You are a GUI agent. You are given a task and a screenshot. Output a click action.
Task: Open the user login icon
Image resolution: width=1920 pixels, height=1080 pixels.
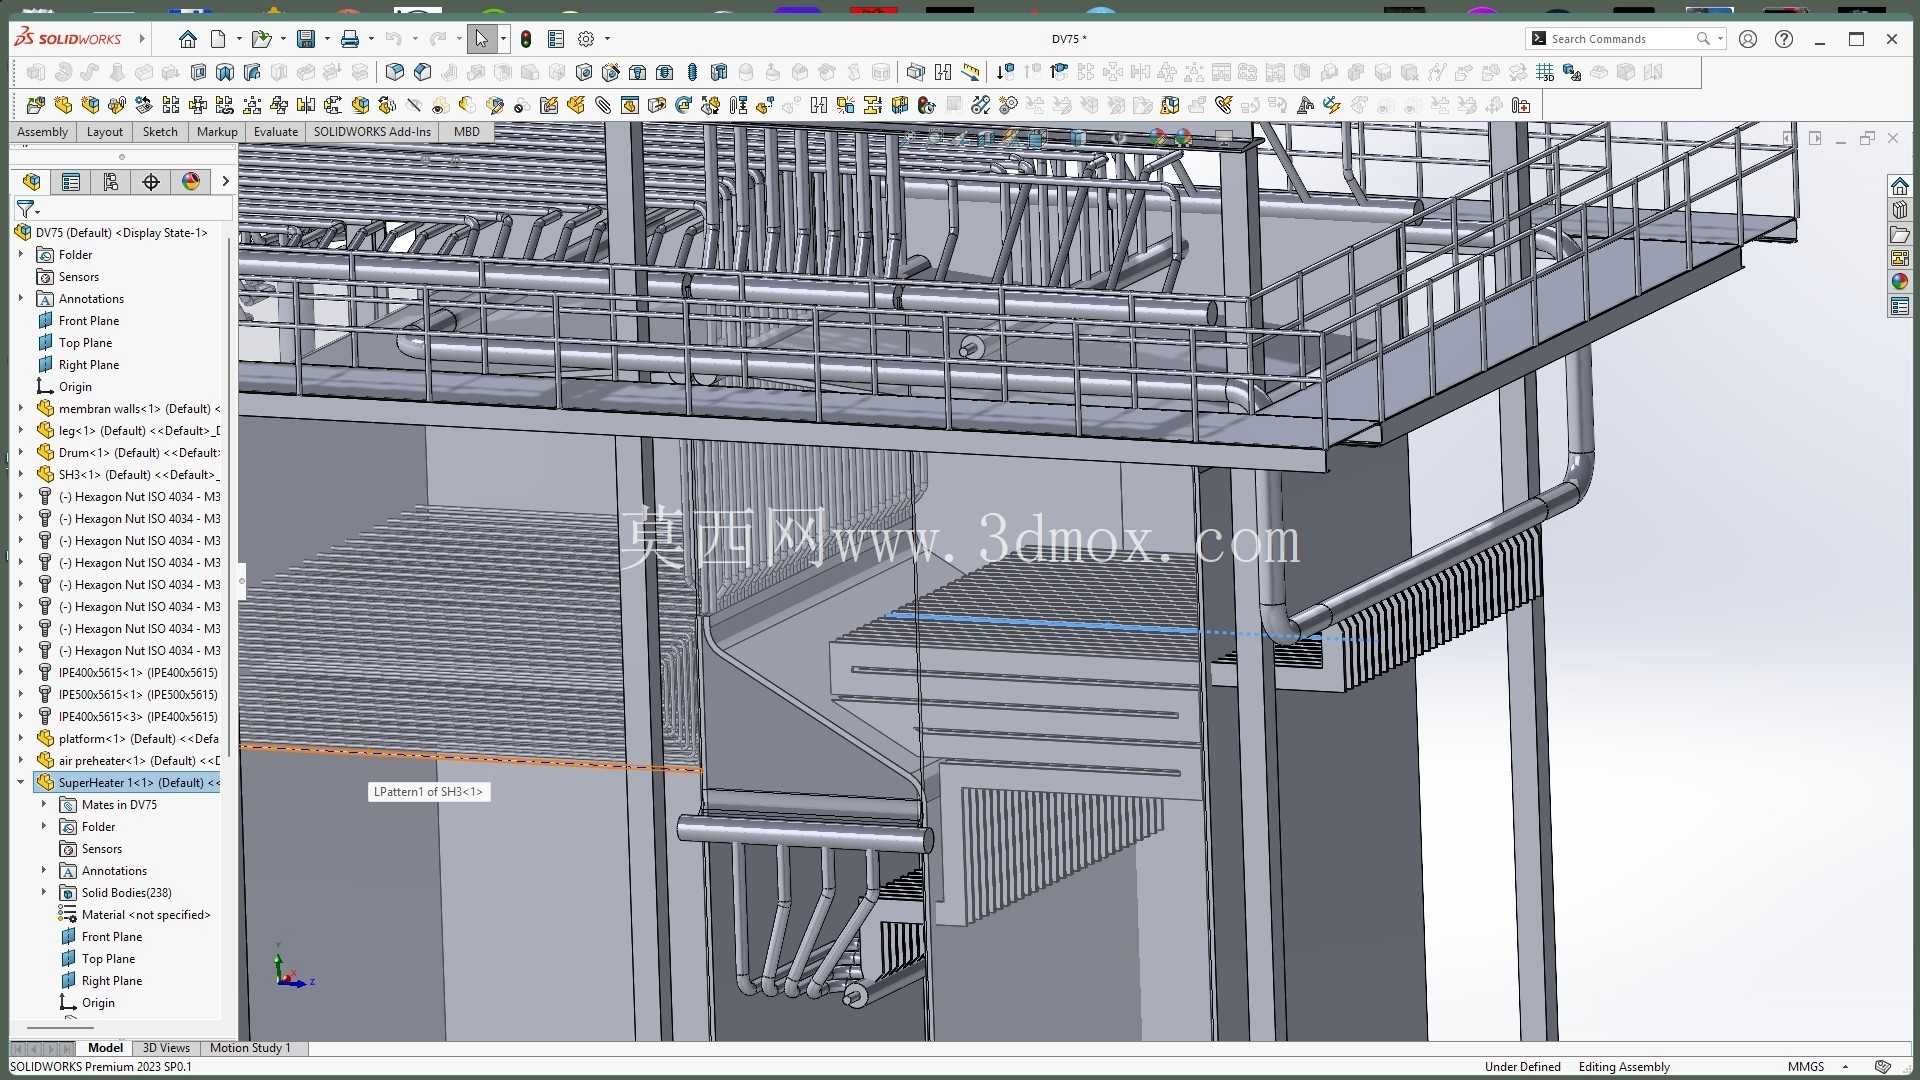[1748, 39]
